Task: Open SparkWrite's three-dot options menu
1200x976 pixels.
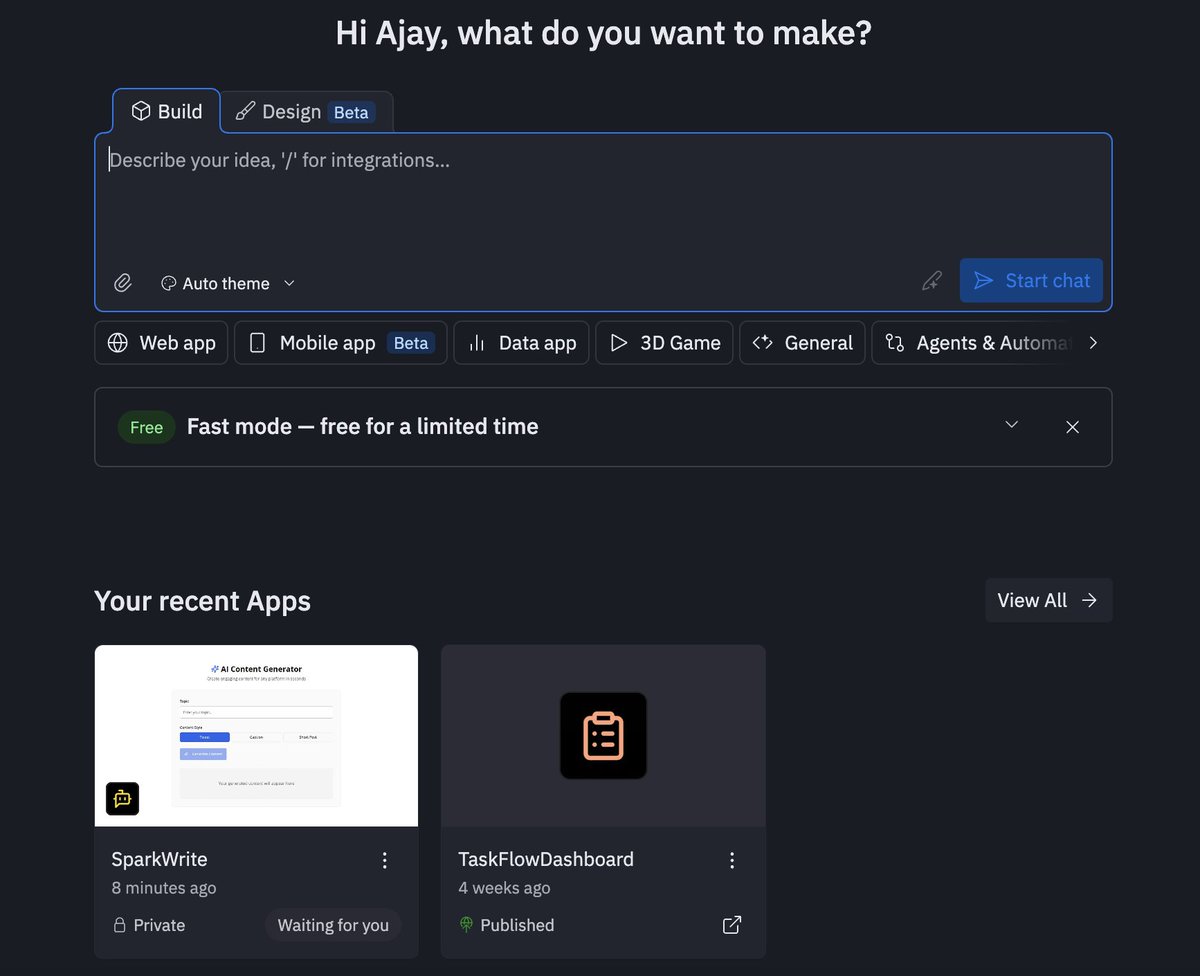Action: [x=384, y=860]
